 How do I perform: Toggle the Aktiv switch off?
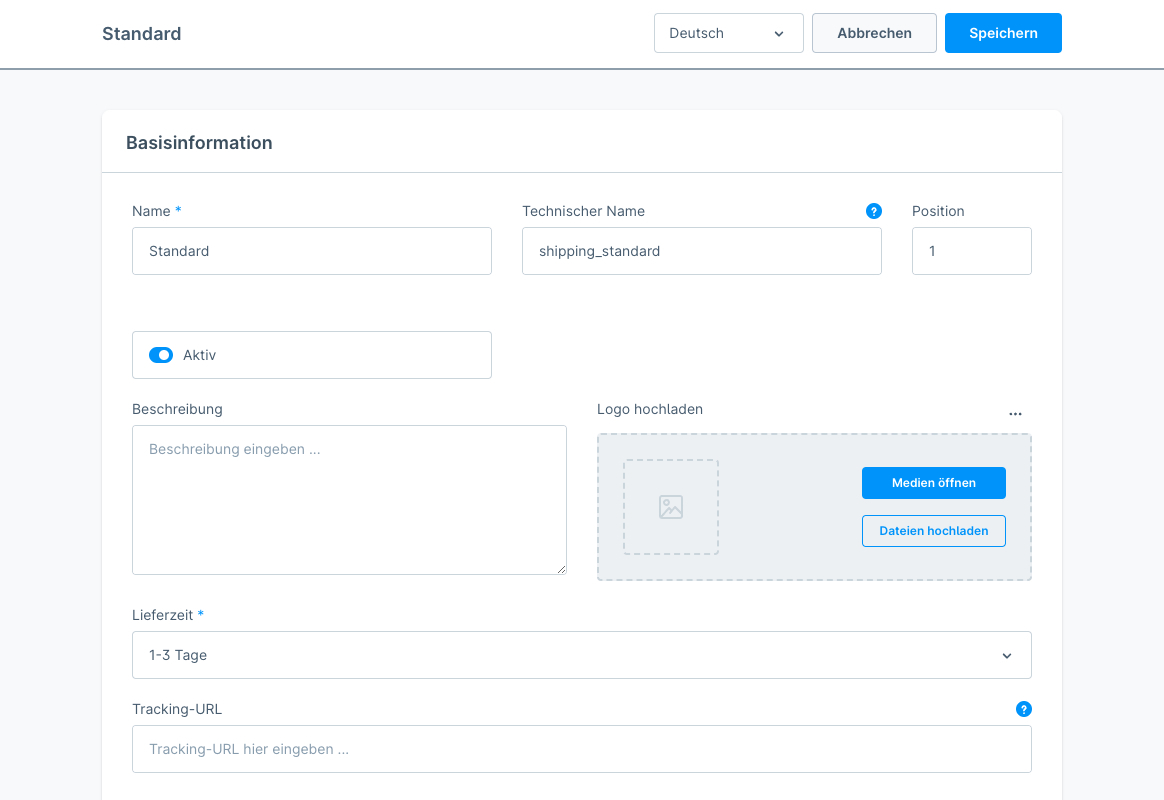click(161, 355)
